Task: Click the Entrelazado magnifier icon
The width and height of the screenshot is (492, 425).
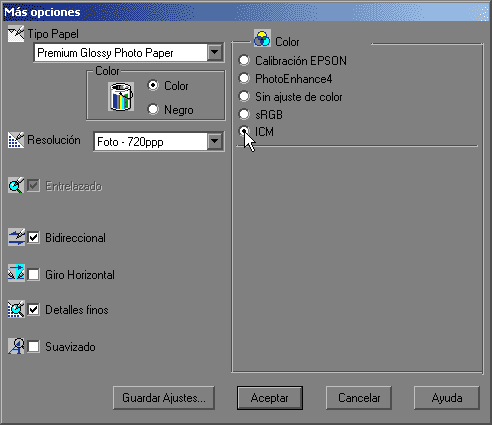Action: (16, 185)
